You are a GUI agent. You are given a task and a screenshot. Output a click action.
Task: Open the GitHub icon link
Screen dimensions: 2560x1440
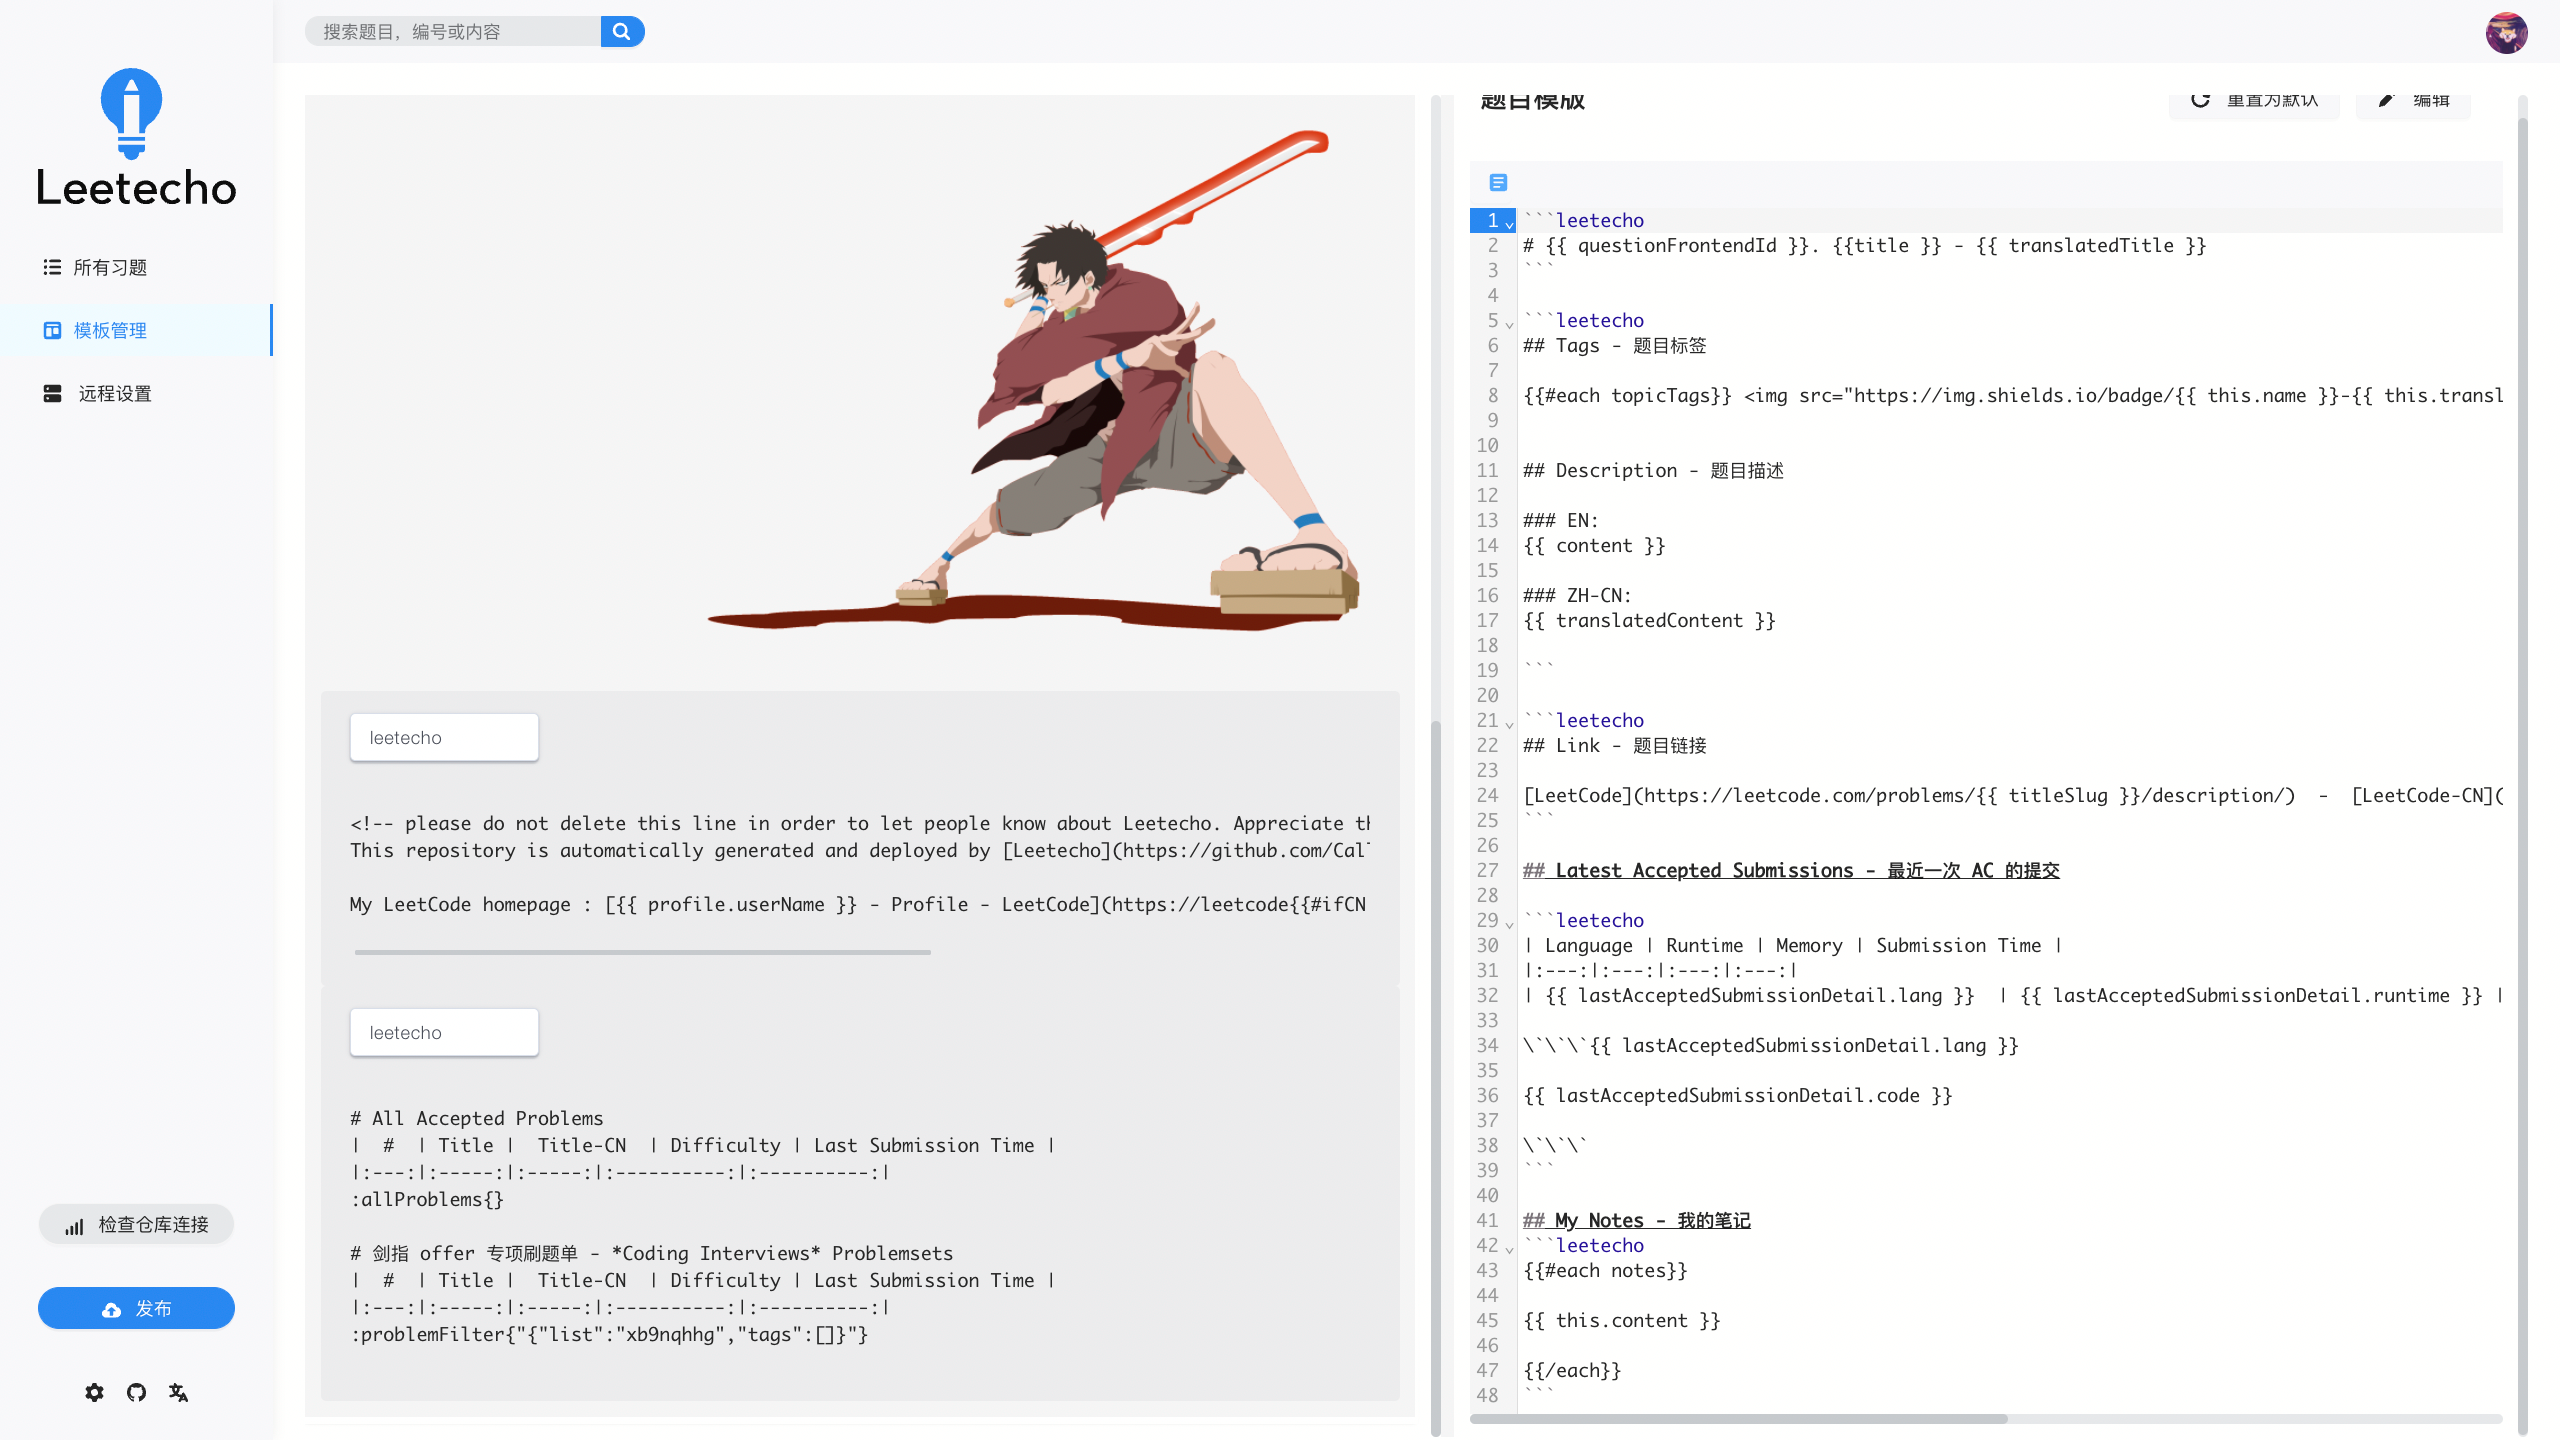(136, 1392)
